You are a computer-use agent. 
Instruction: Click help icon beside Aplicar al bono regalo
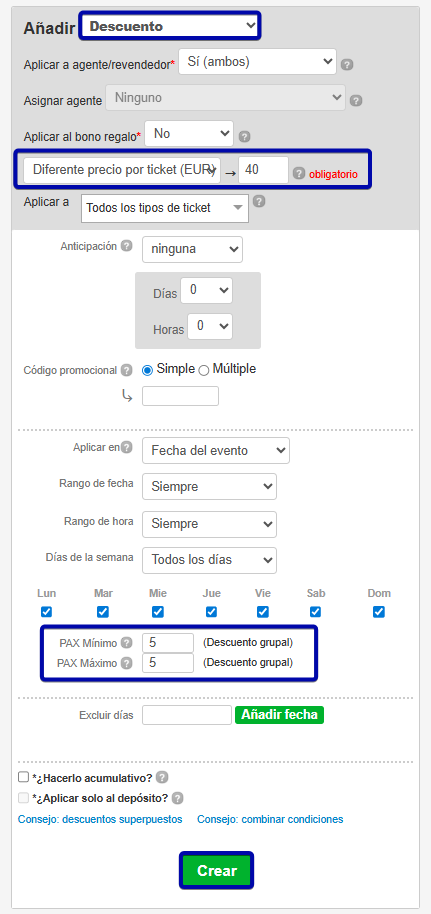point(244,136)
